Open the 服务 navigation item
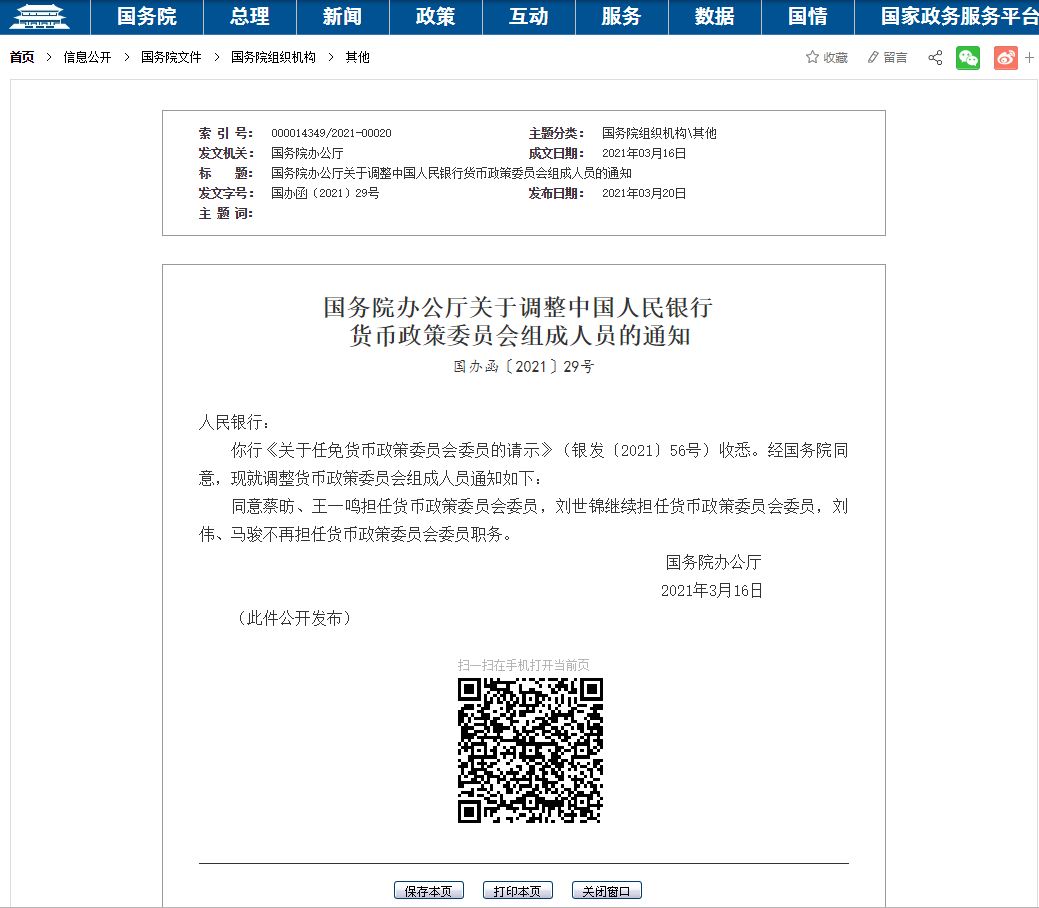The width and height of the screenshot is (1039, 908). point(621,16)
